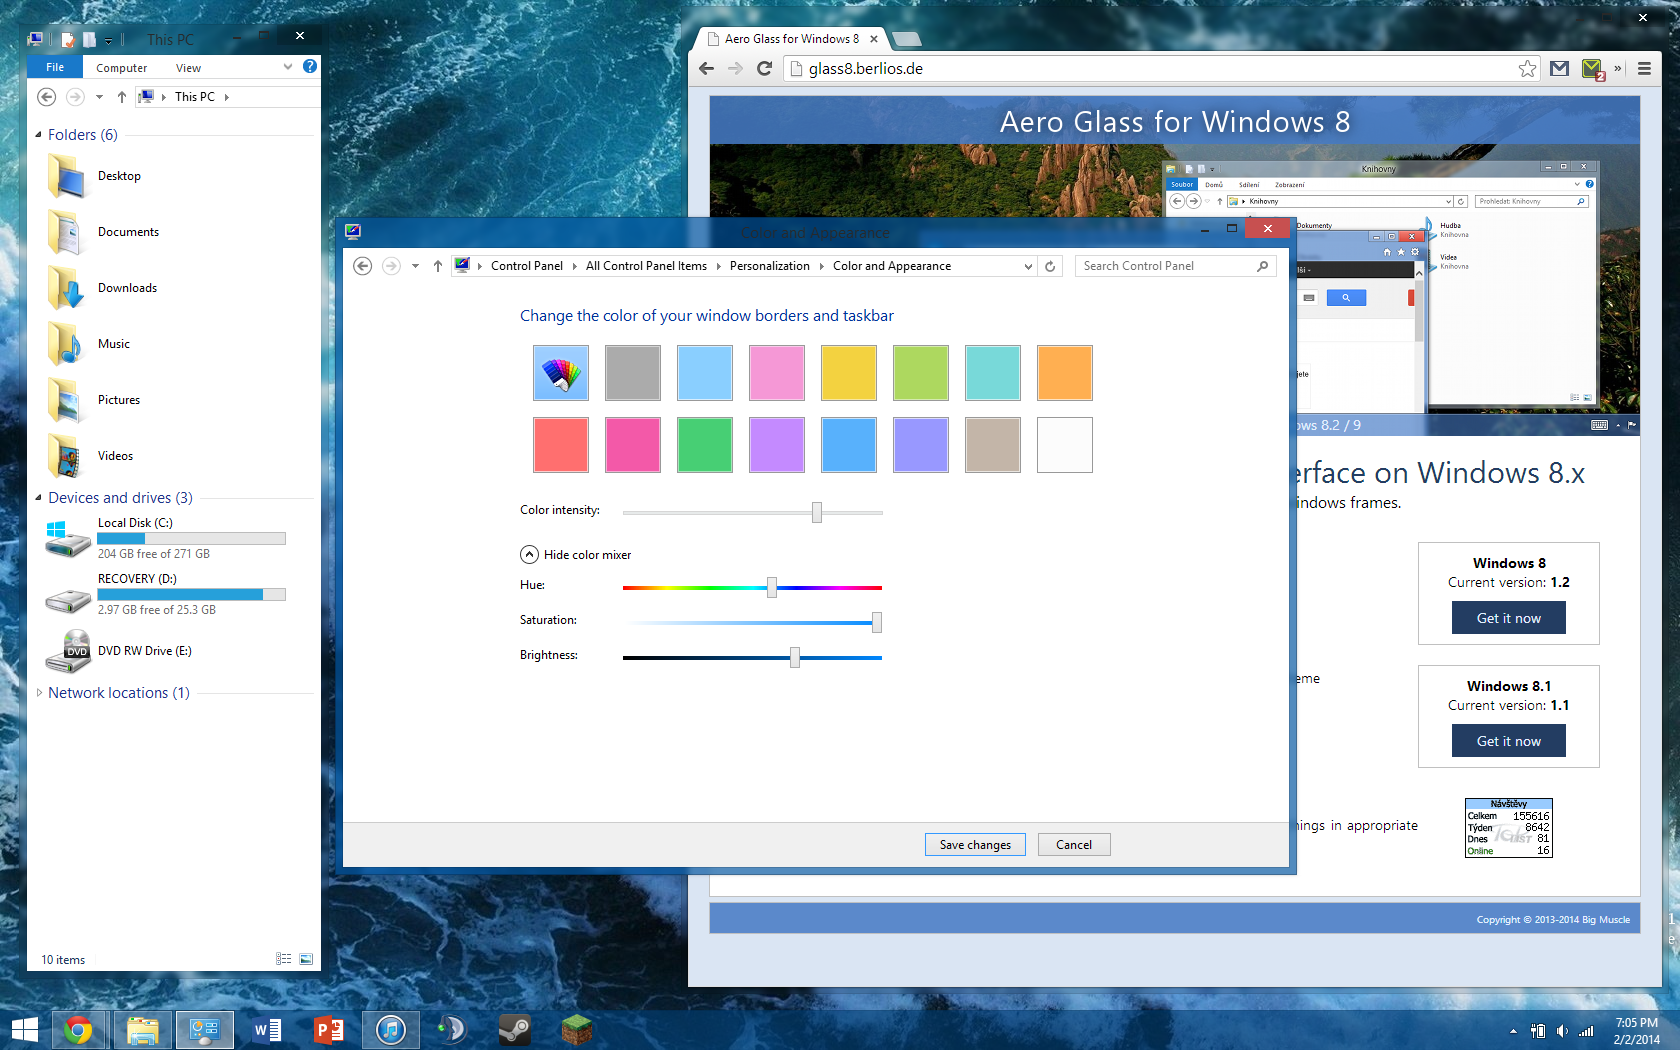Screen dimensions: 1680x1050
Task: Collapse the Folders group
Action: pos(39,135)
